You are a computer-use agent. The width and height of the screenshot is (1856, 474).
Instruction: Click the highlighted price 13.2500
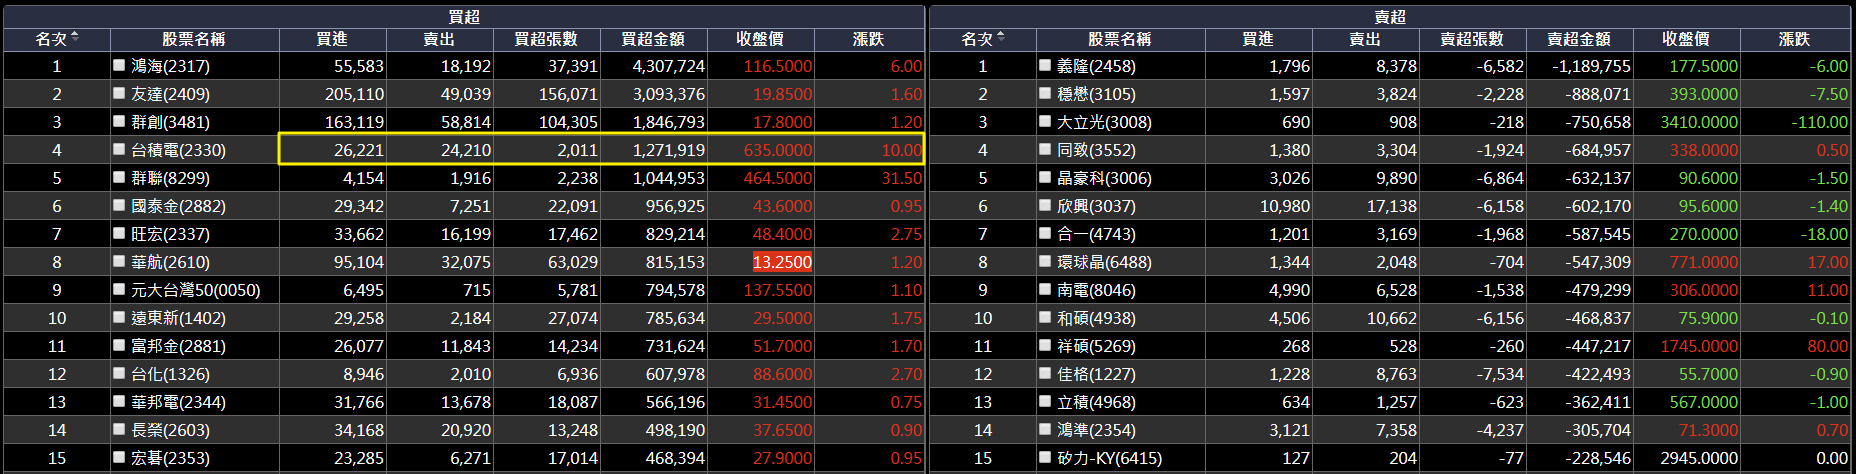782,262
